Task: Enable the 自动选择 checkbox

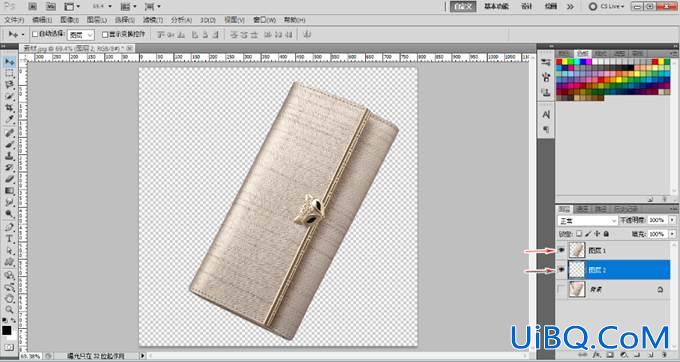Action: (x=35, y=34)
